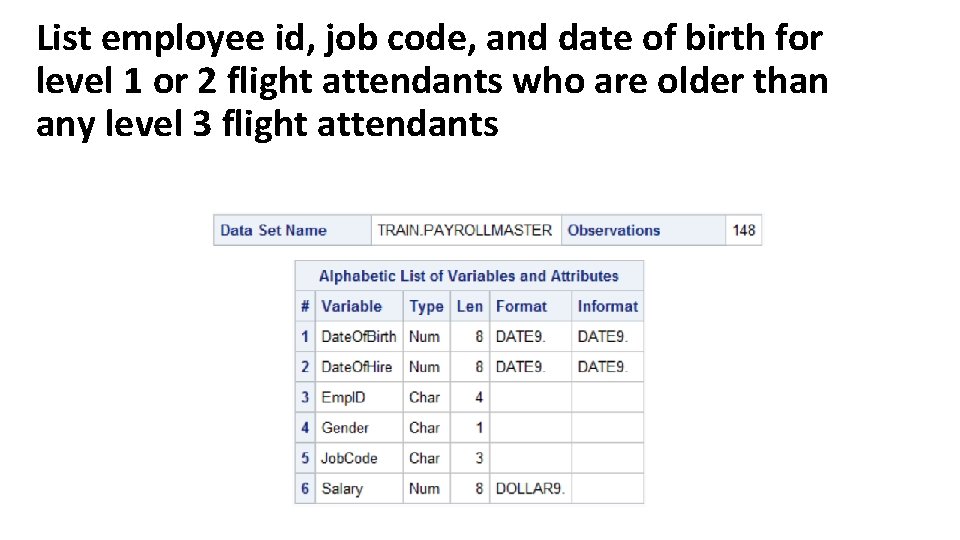Select the JobCode variable cell
The width and height of the screenshot is (960, 540).
359,458
